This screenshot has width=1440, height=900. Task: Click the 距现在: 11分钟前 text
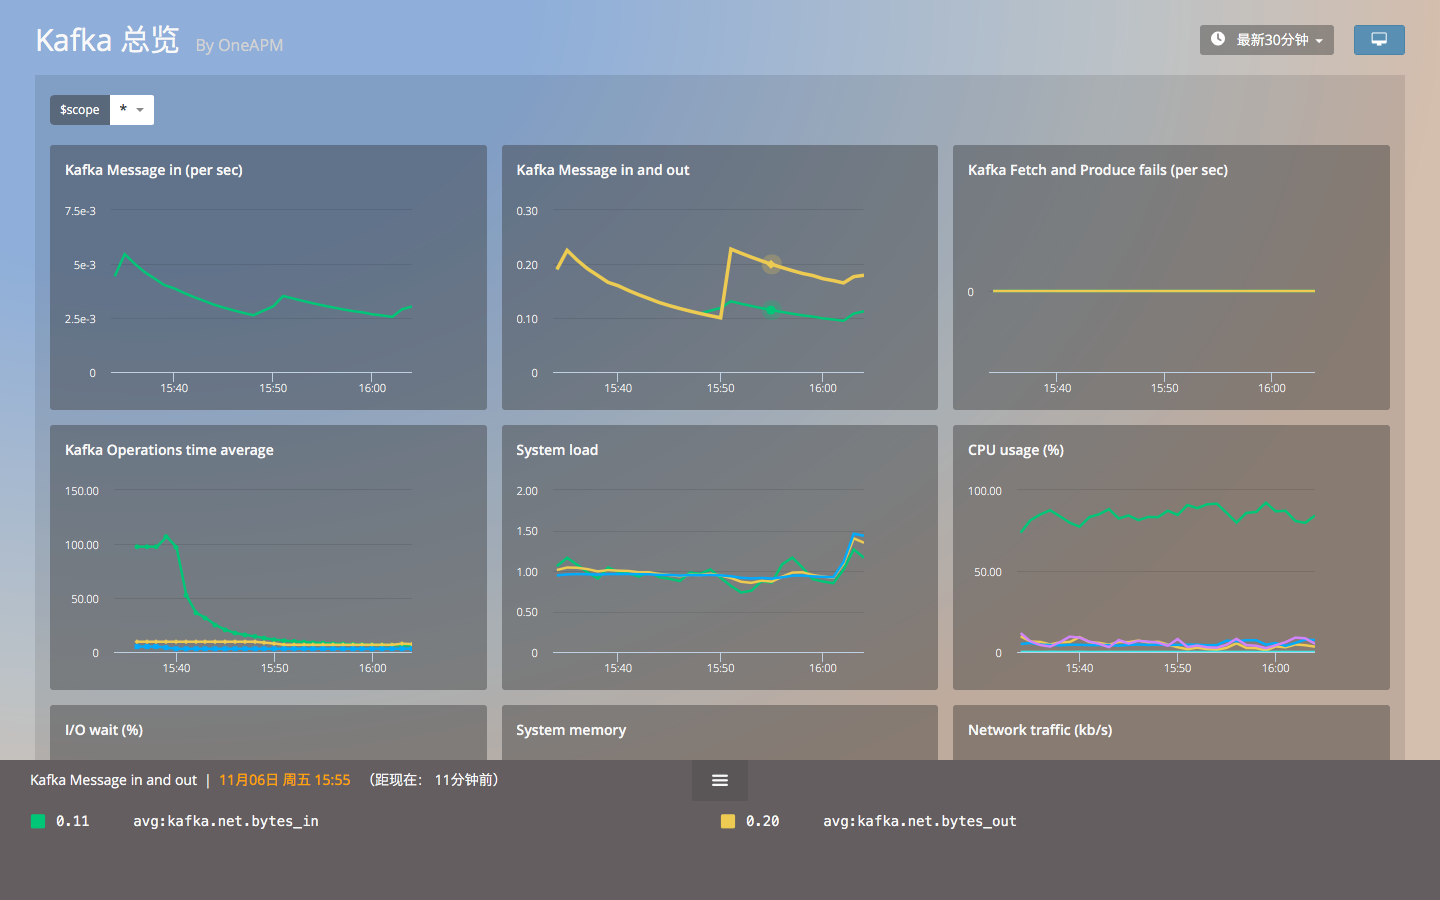[x=434, y=780]
